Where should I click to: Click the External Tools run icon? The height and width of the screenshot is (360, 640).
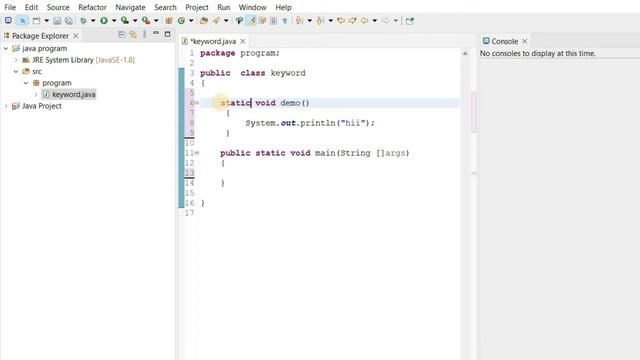(146, 20)
